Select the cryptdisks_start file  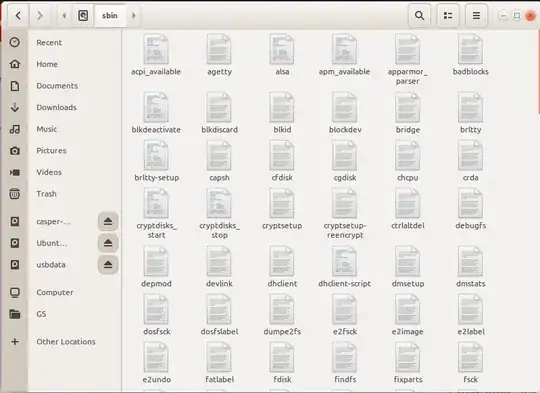(156, 214)
